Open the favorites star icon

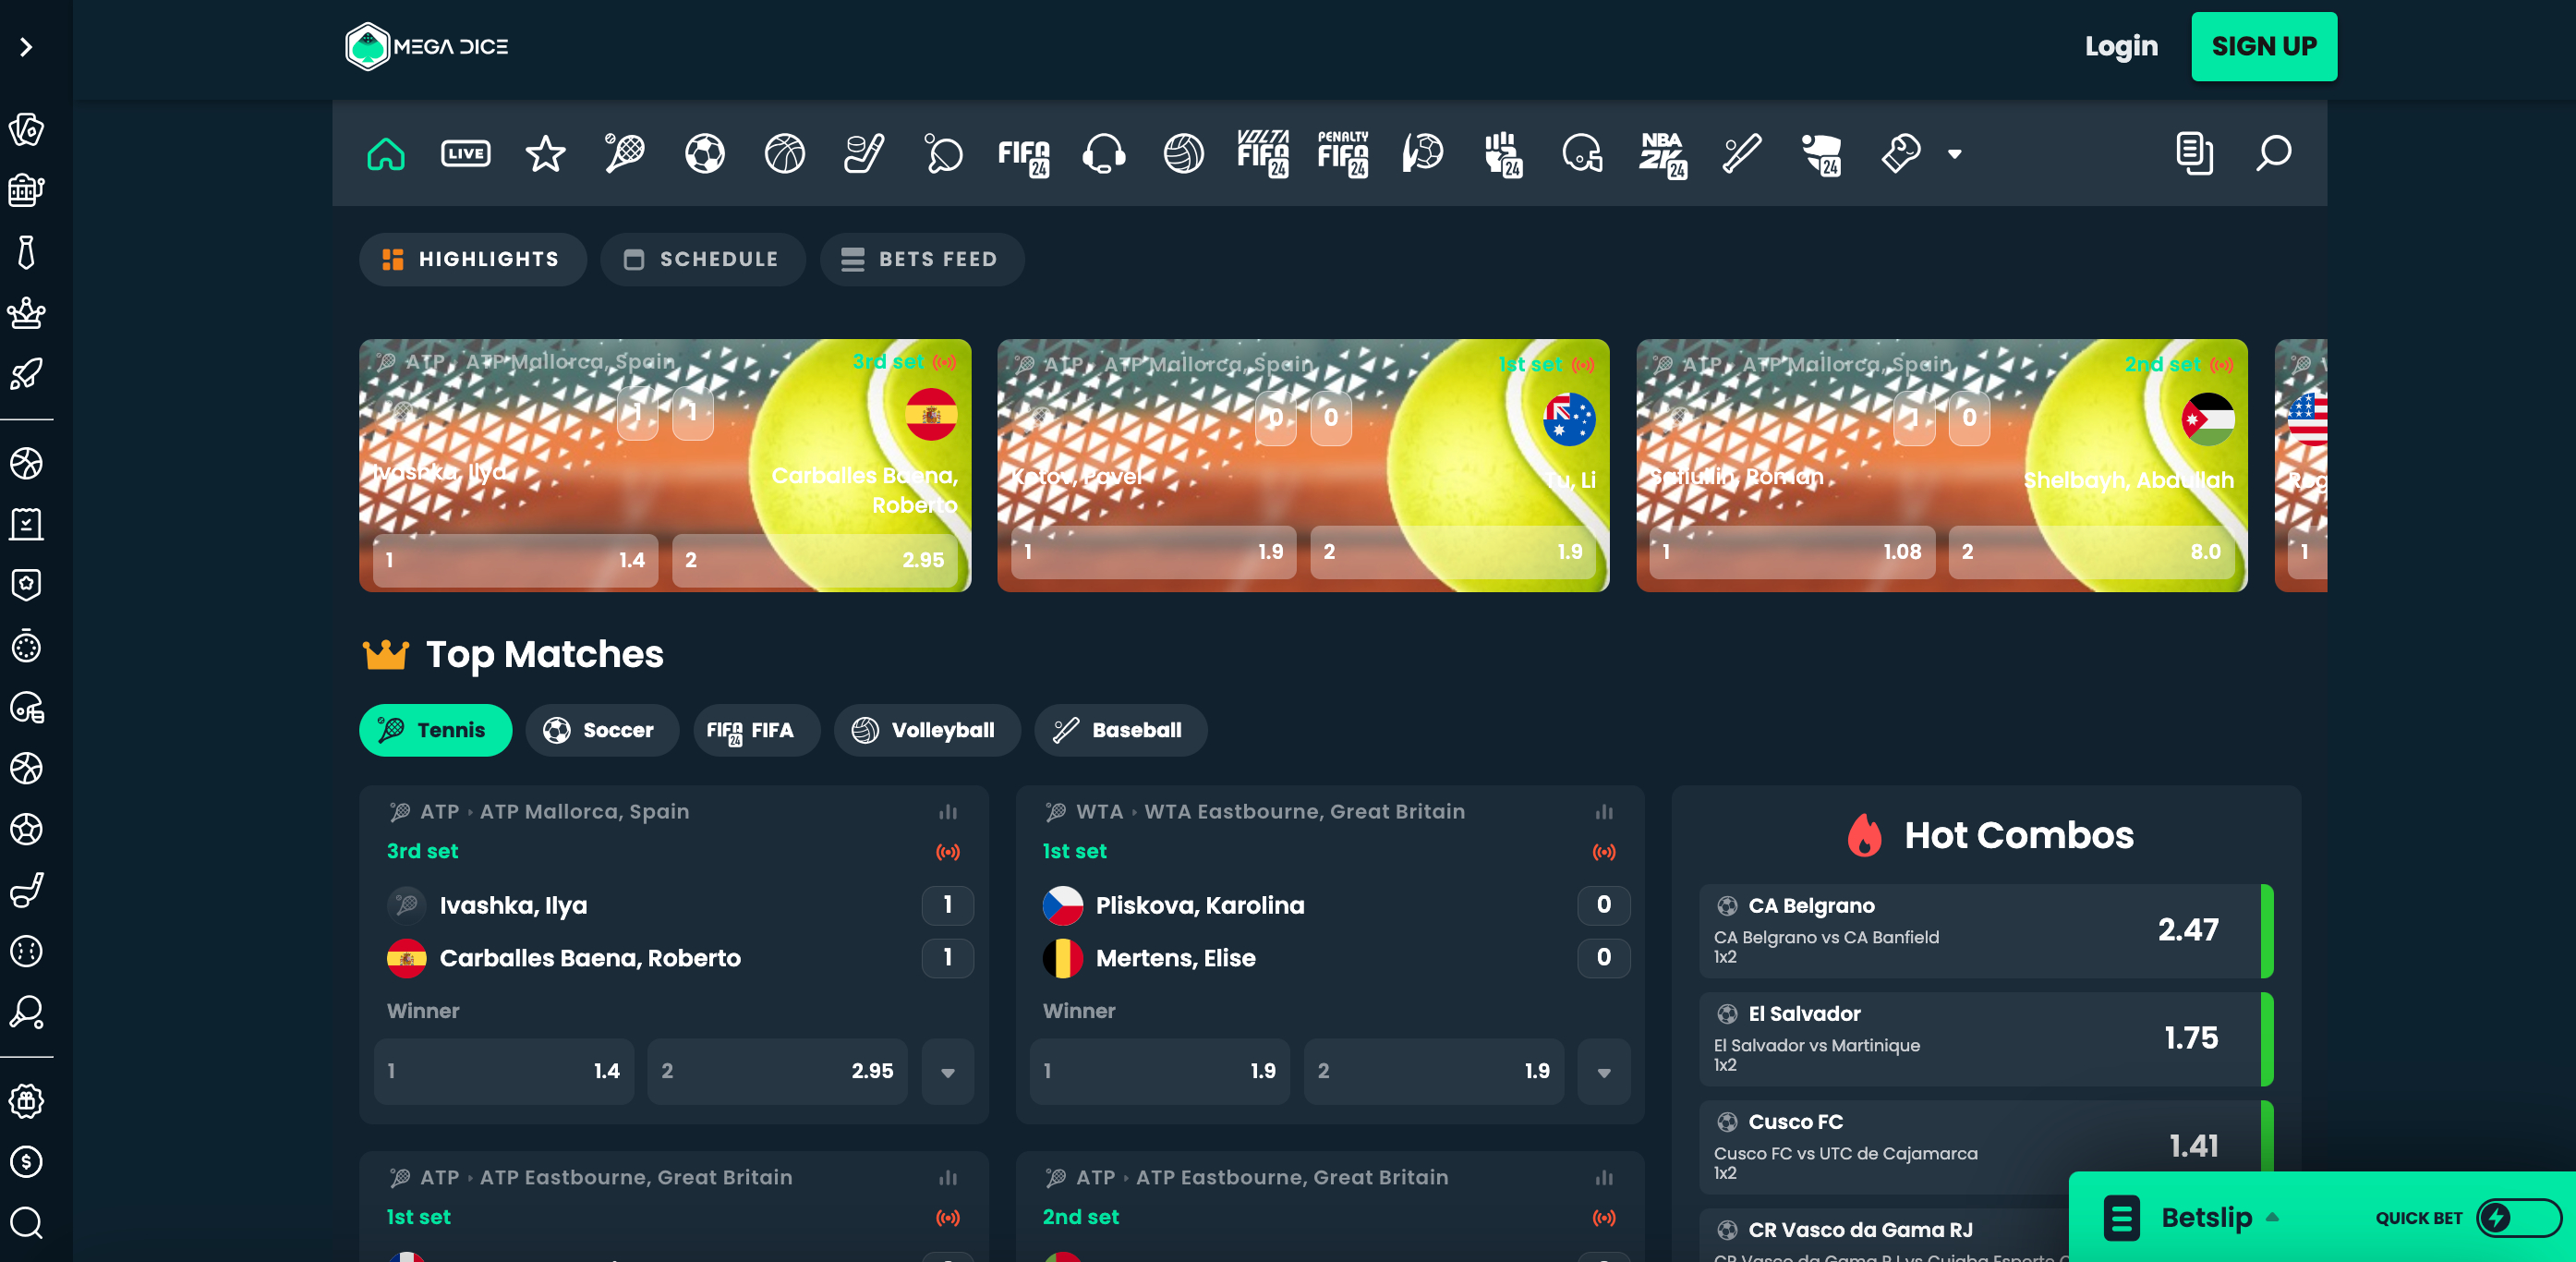tap(545, 154)
